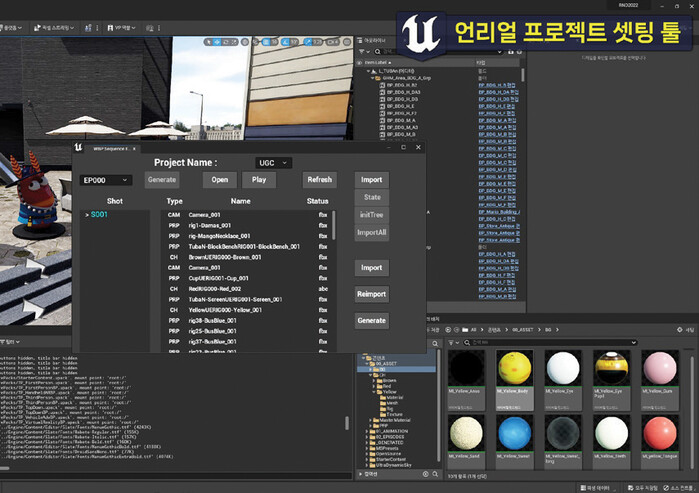This screenshot has height=493, width=699.
Task: Click Content Browser asset filter funnel icon
Action: coord(451,342)
